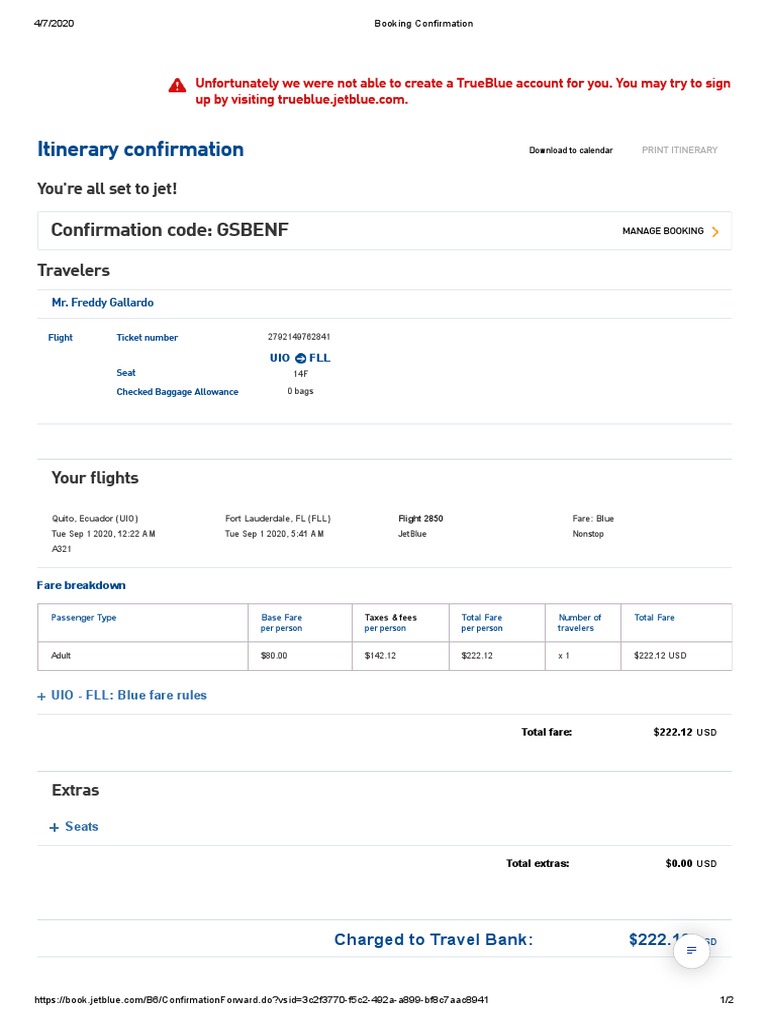Click the Print Itinerary button

click(x=680, y=150)
